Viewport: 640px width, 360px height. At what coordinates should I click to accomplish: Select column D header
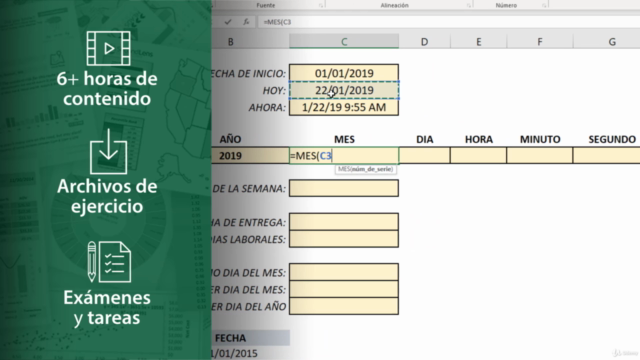(x=424, y=42)
